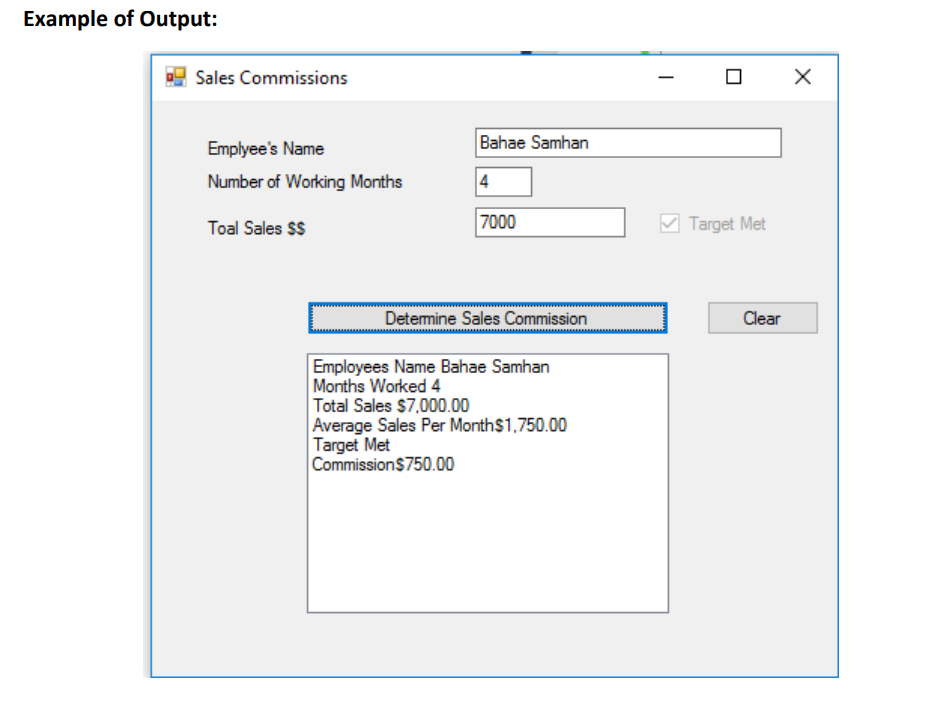Viewport: 943px width, 718px height.
Task: Click the Commission$750.00 result line
Action: point(382,464)
